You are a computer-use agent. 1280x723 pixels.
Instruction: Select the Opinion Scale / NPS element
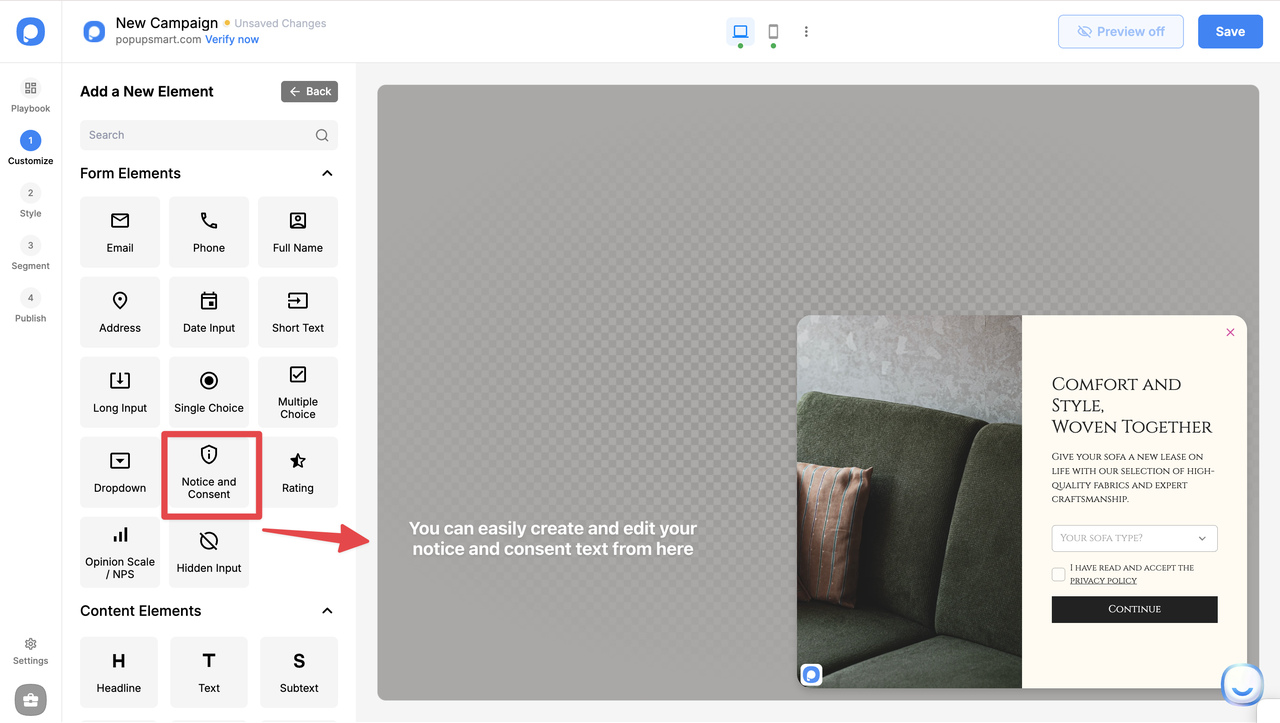pos(119,552)
